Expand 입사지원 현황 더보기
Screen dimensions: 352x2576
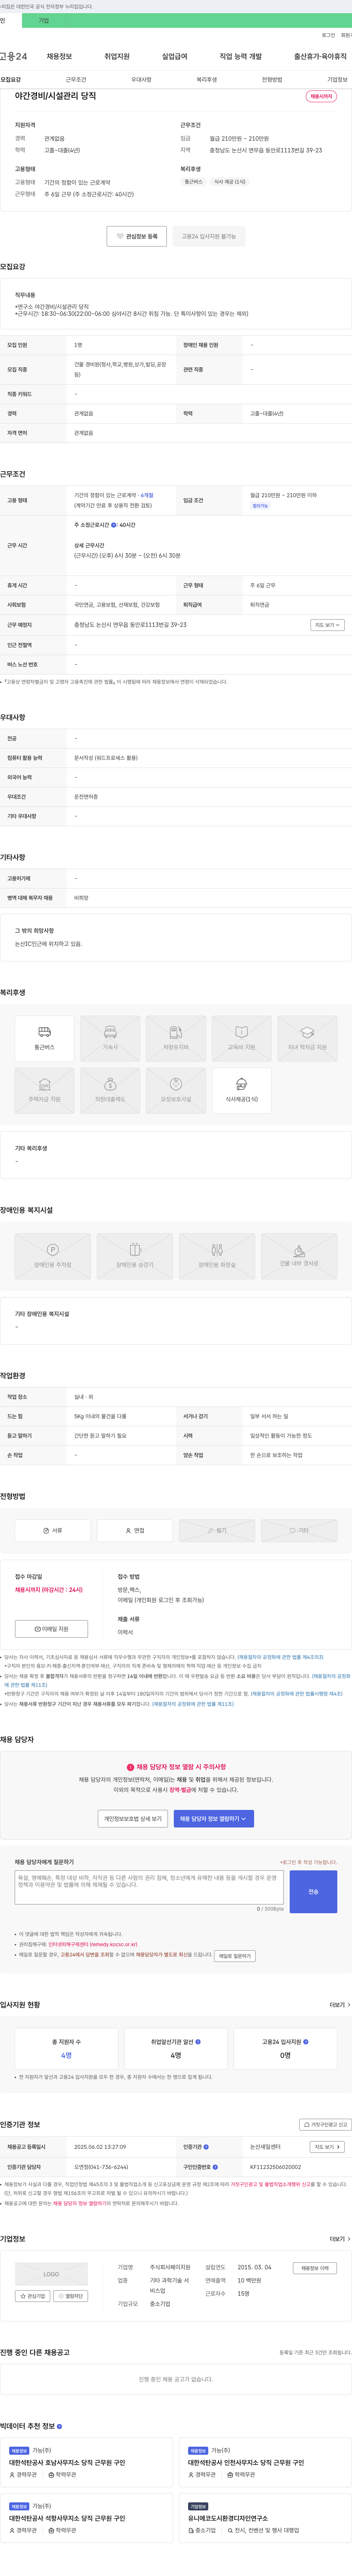tap(340, 2005)
